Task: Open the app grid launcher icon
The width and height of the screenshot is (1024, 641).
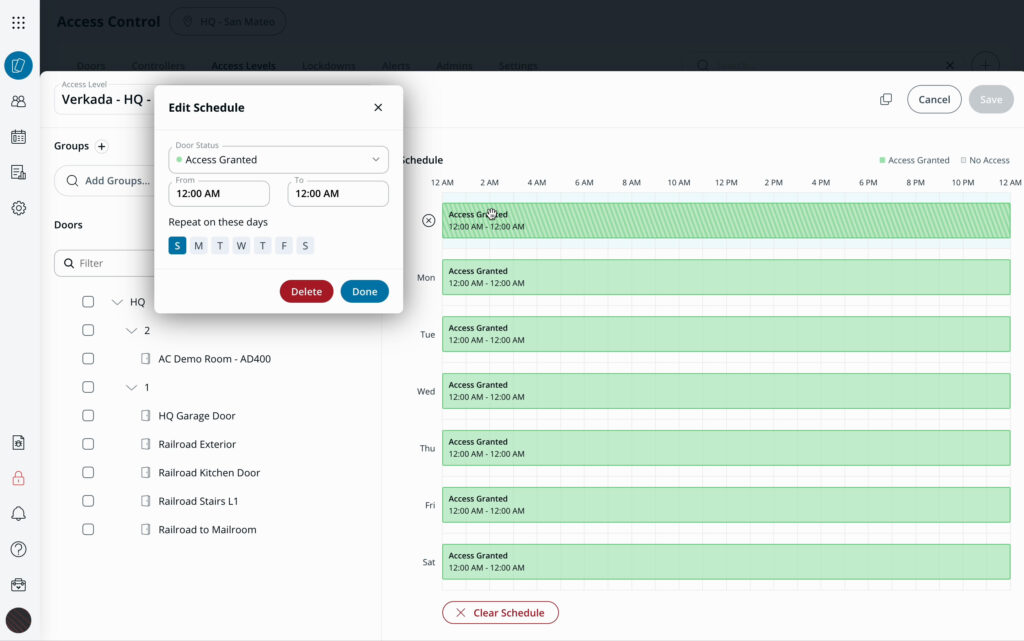Action: click(18, 22)
